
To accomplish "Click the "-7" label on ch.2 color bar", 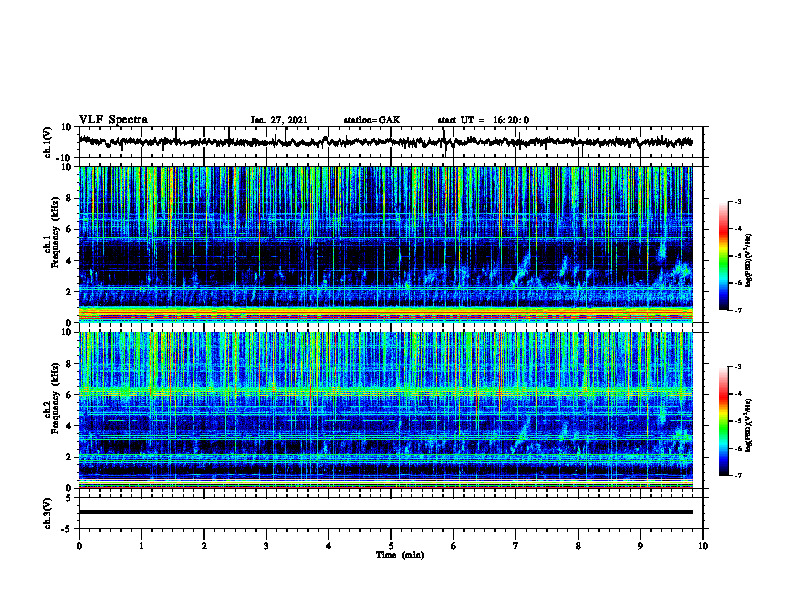I will click(738, 476).
